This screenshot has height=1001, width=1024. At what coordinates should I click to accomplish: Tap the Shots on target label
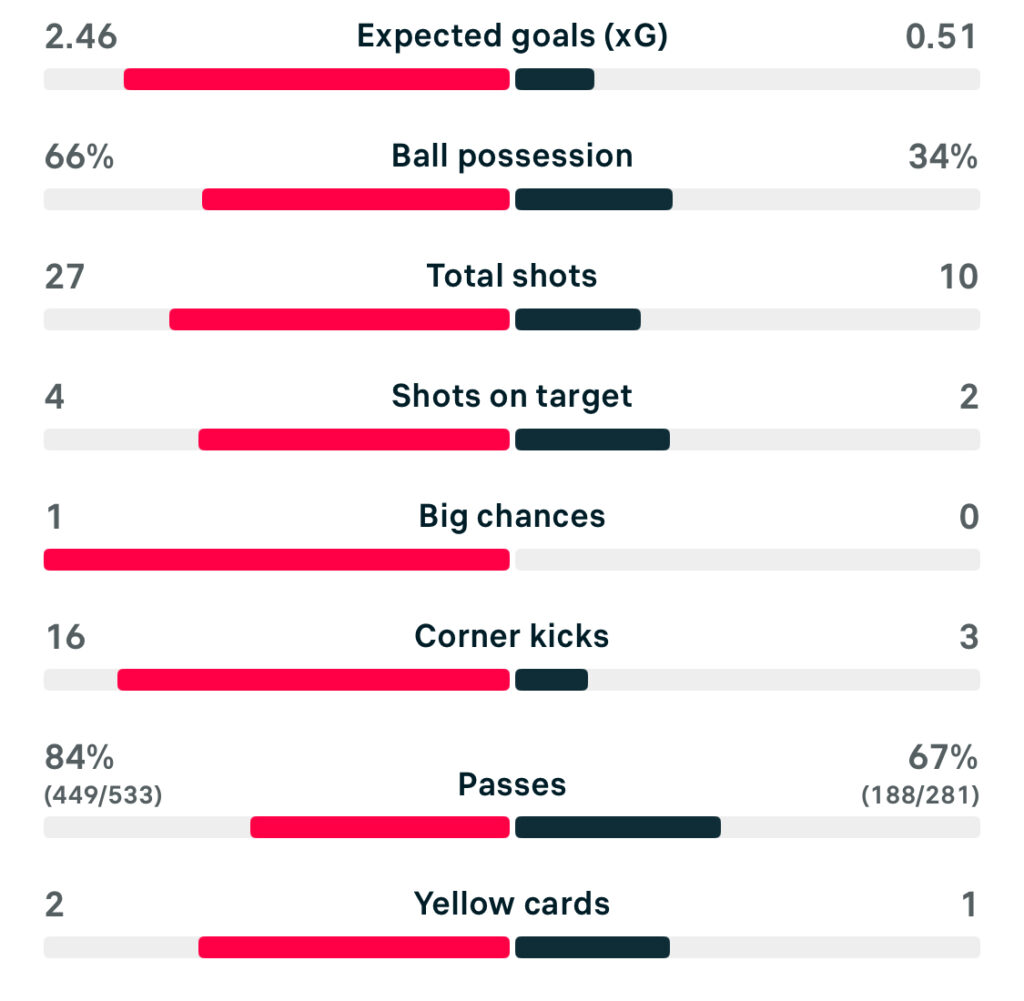click(x=511, y=397)
